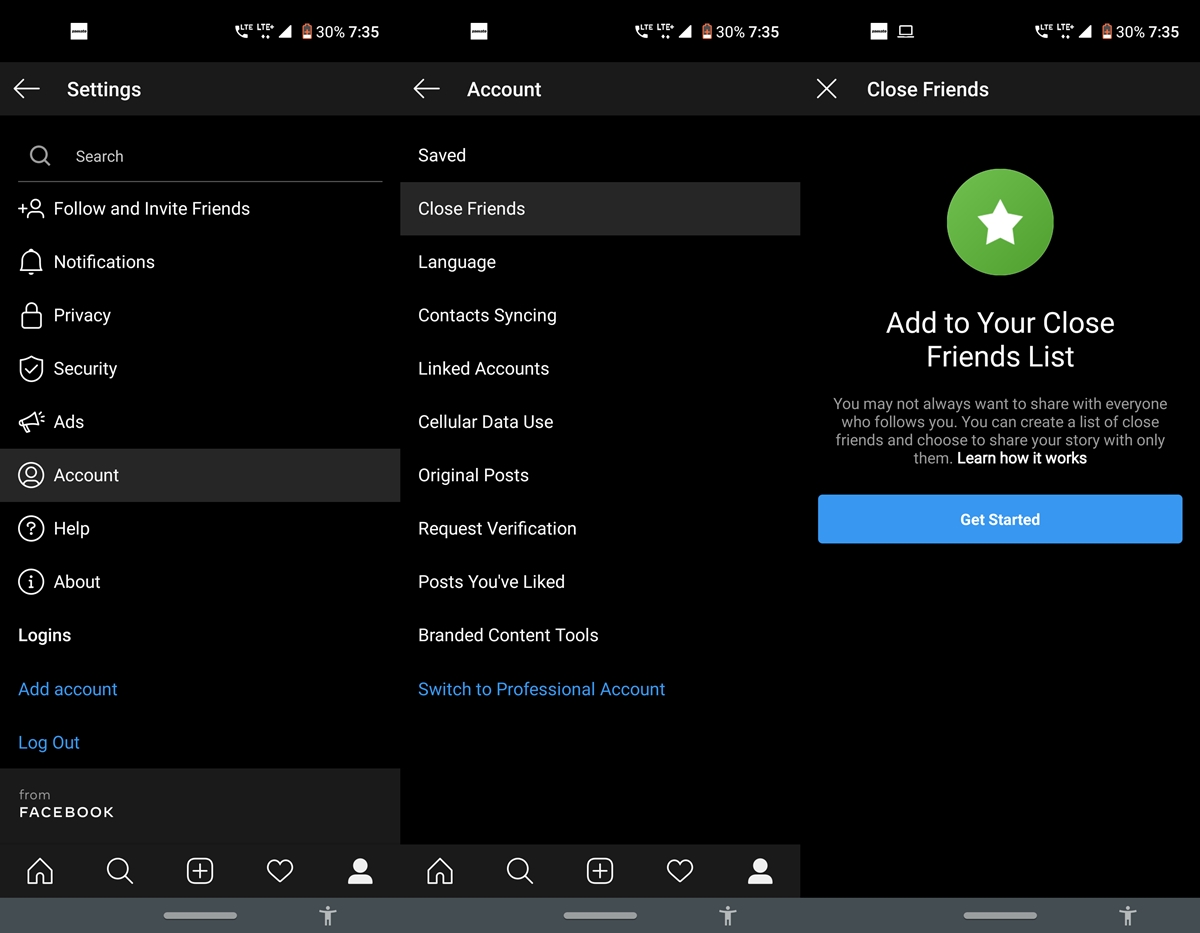Viewport: 1200px width, 933px height.
Task: Tap back arrow on Settings screen
Action: 27,89
